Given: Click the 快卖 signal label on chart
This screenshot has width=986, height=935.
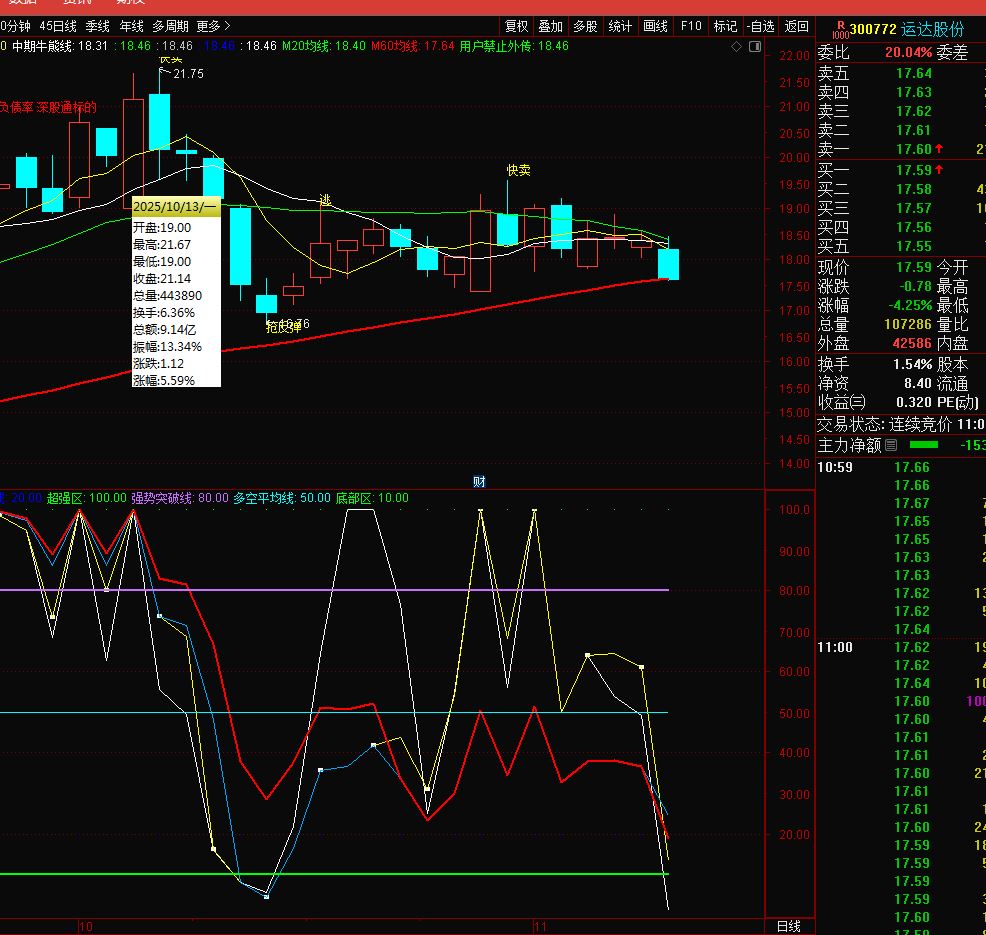Looking at the screenshot, I should tap(519, 170).
